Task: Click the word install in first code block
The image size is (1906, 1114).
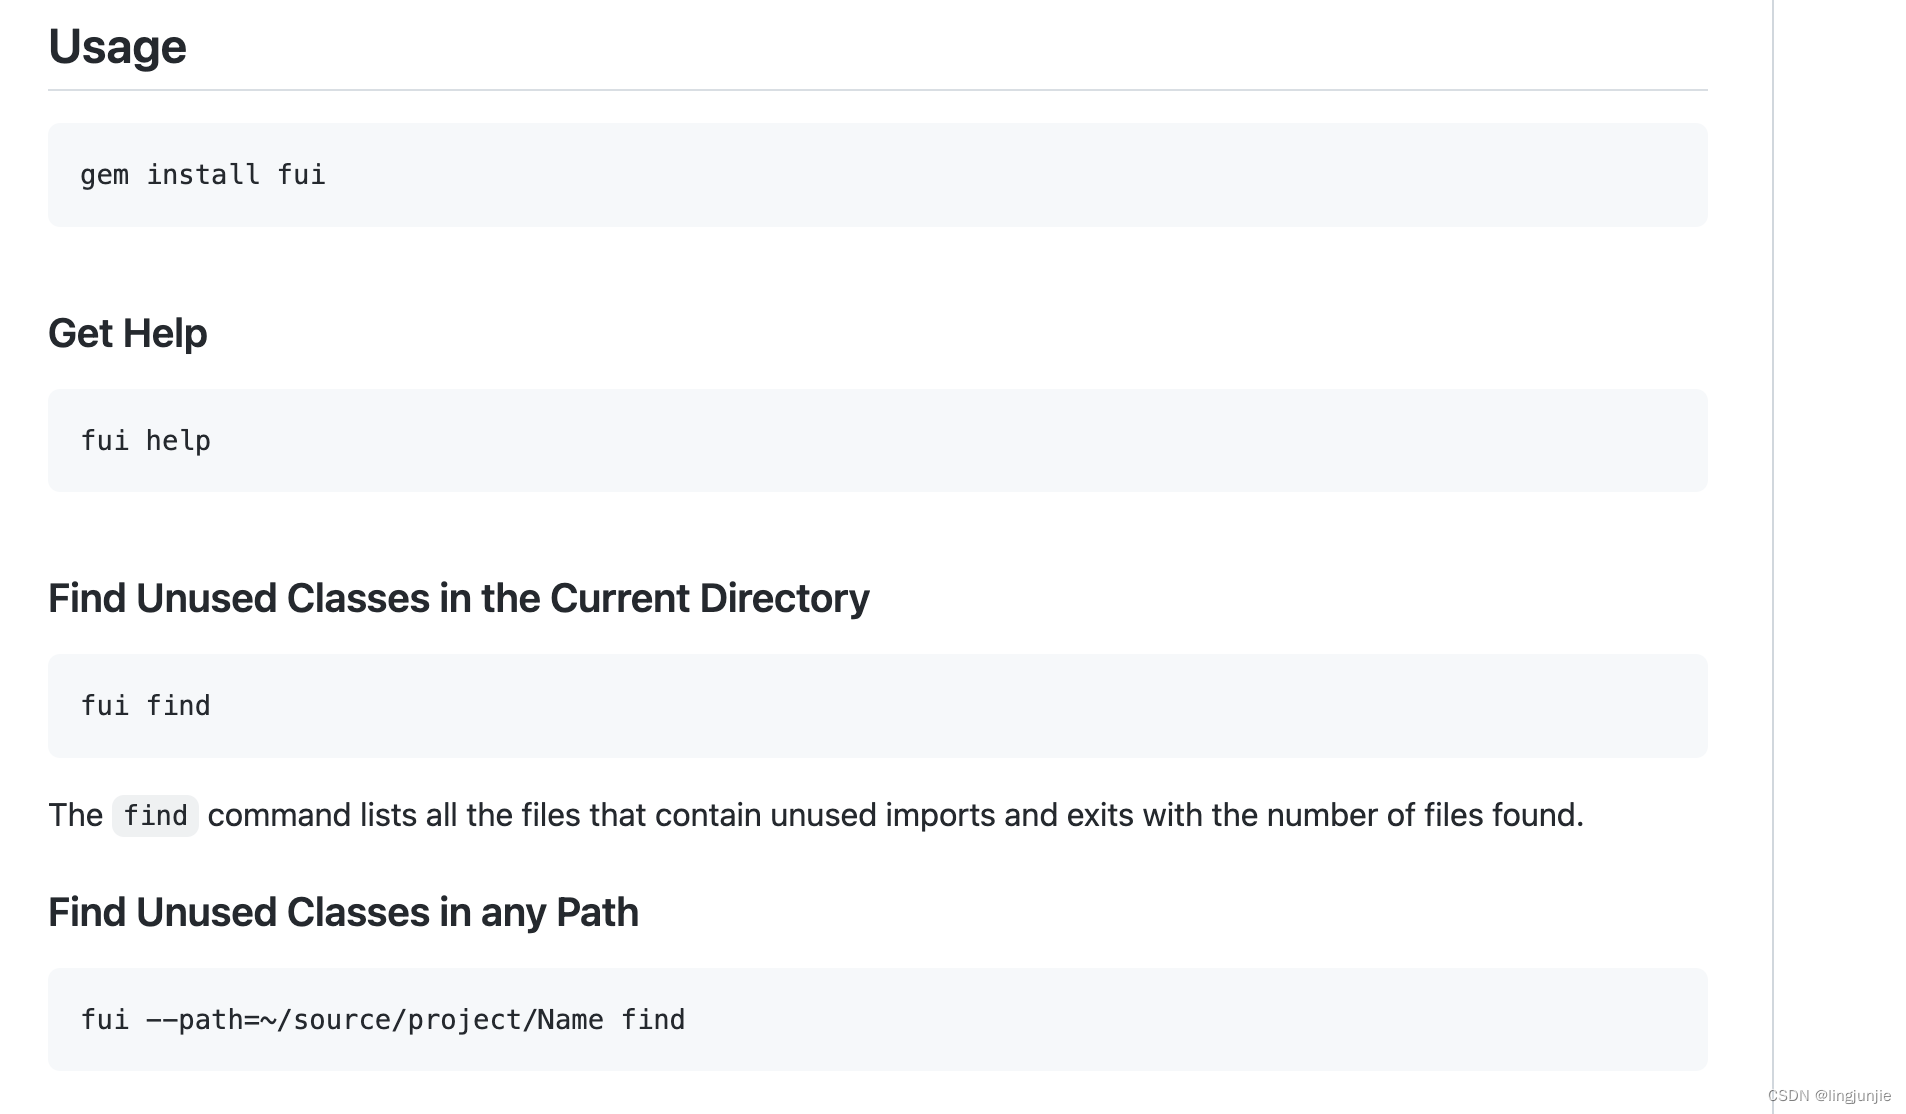Action: pyautogui.click(x=203, y=175)
